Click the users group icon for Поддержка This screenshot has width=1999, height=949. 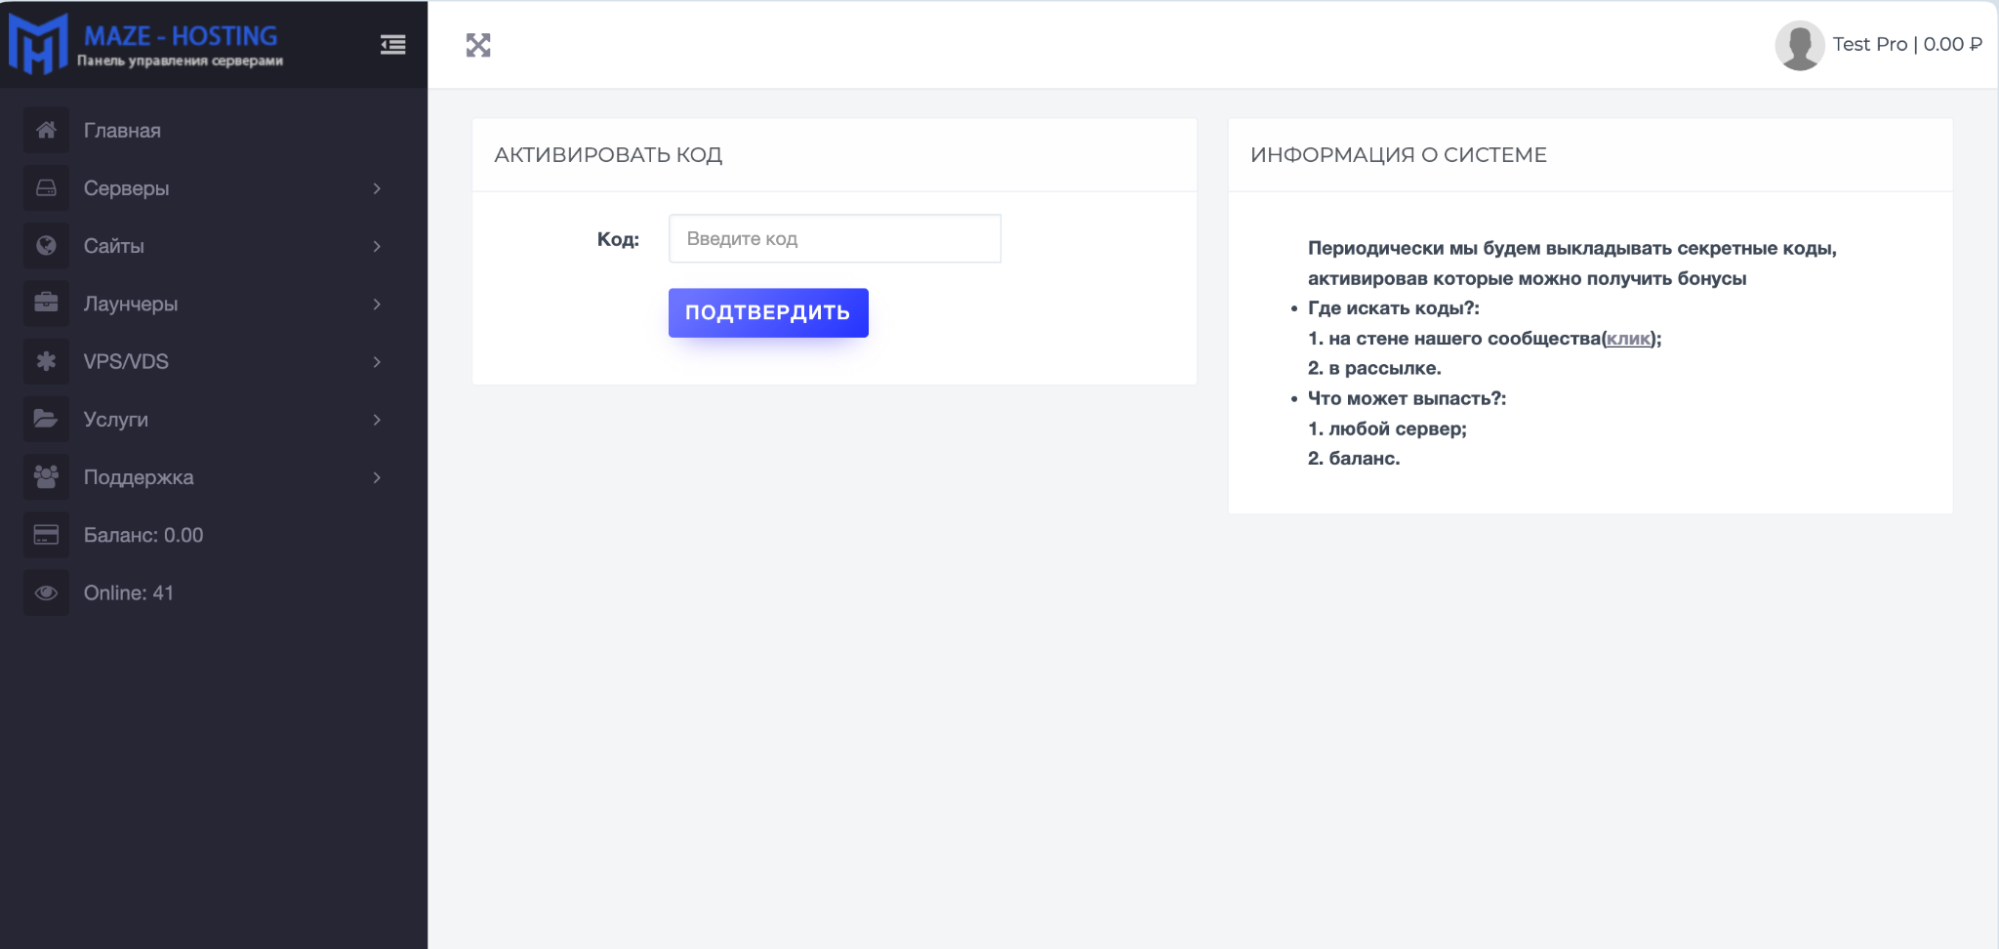[46, 477]
